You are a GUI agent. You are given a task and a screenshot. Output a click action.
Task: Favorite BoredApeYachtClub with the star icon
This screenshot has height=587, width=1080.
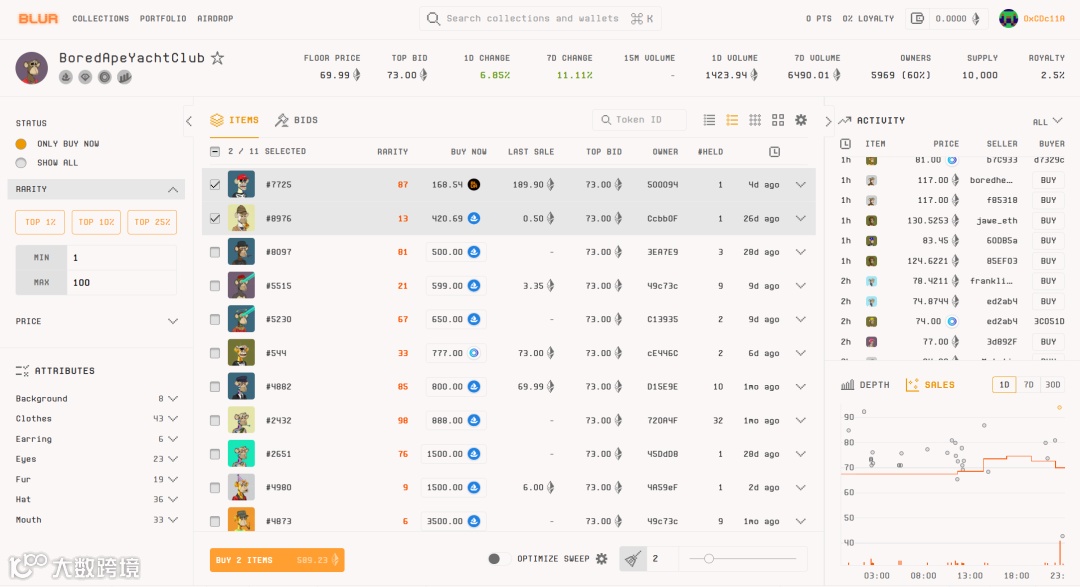[x=218, y=58]
